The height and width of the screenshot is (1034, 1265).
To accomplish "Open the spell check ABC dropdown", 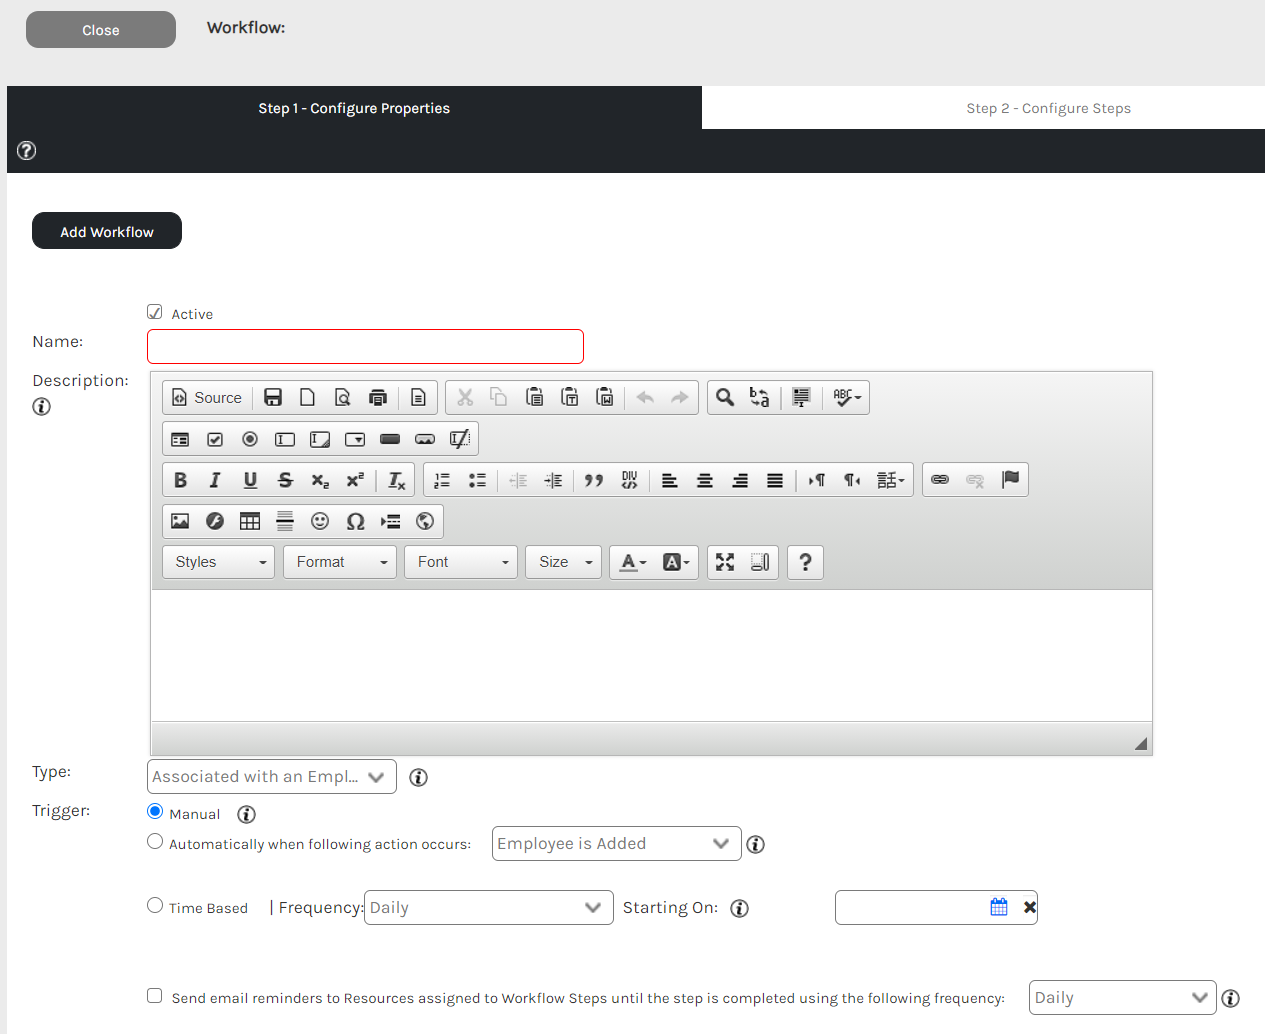I will (847, 398).
